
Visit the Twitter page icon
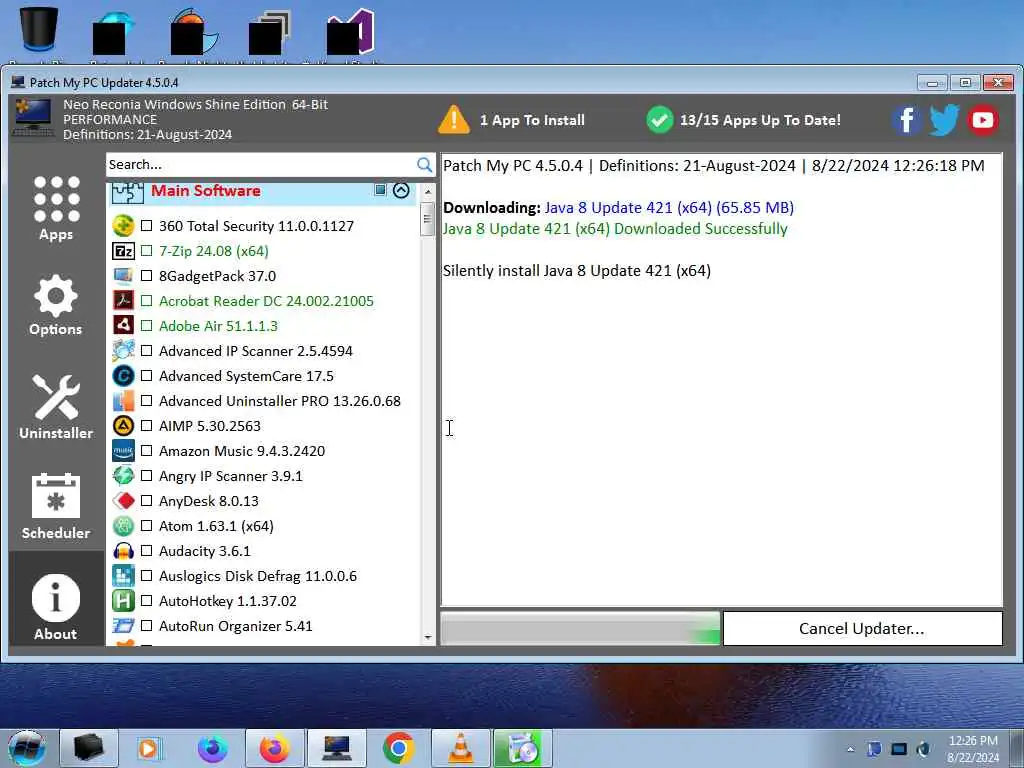[944, 120]
